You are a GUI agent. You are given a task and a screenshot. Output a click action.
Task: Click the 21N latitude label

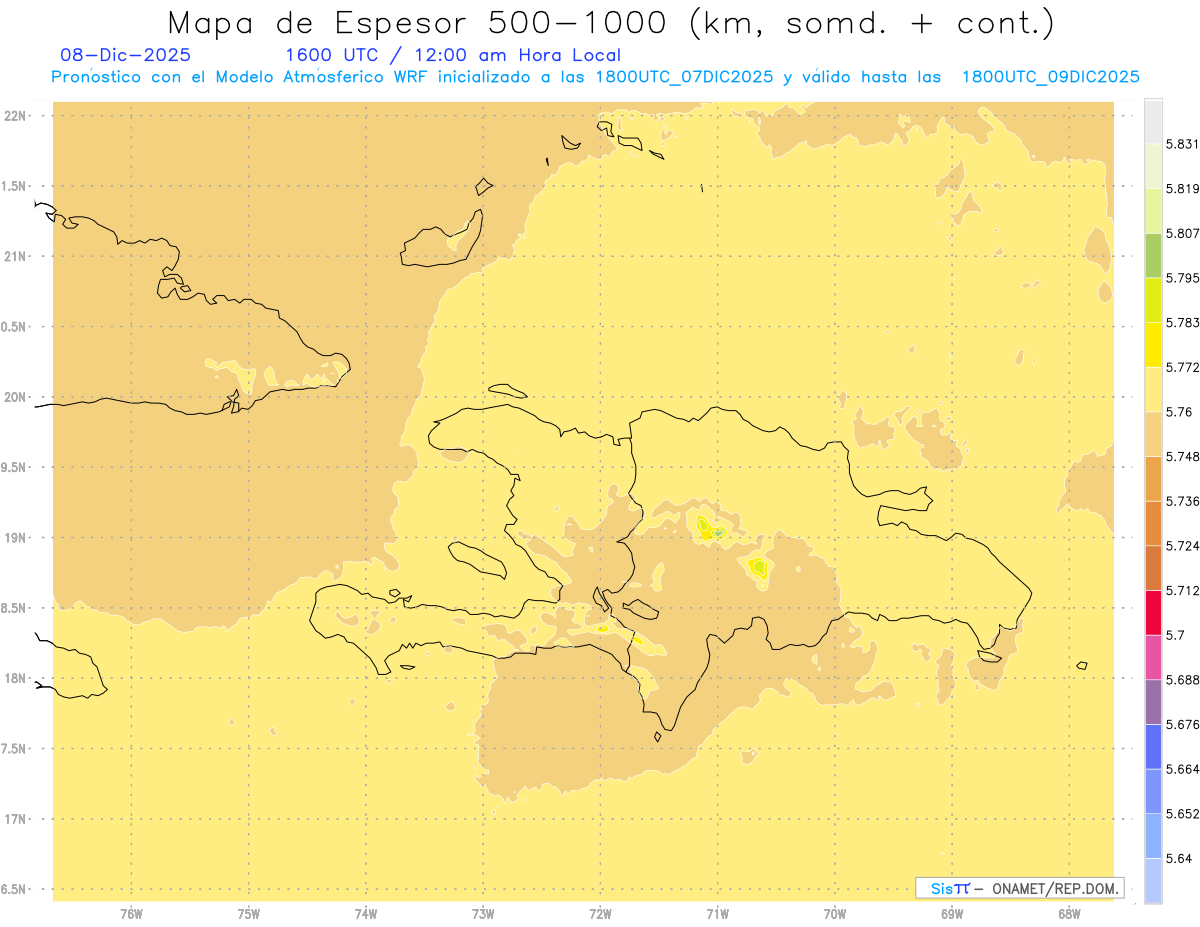tap(15, 256)
